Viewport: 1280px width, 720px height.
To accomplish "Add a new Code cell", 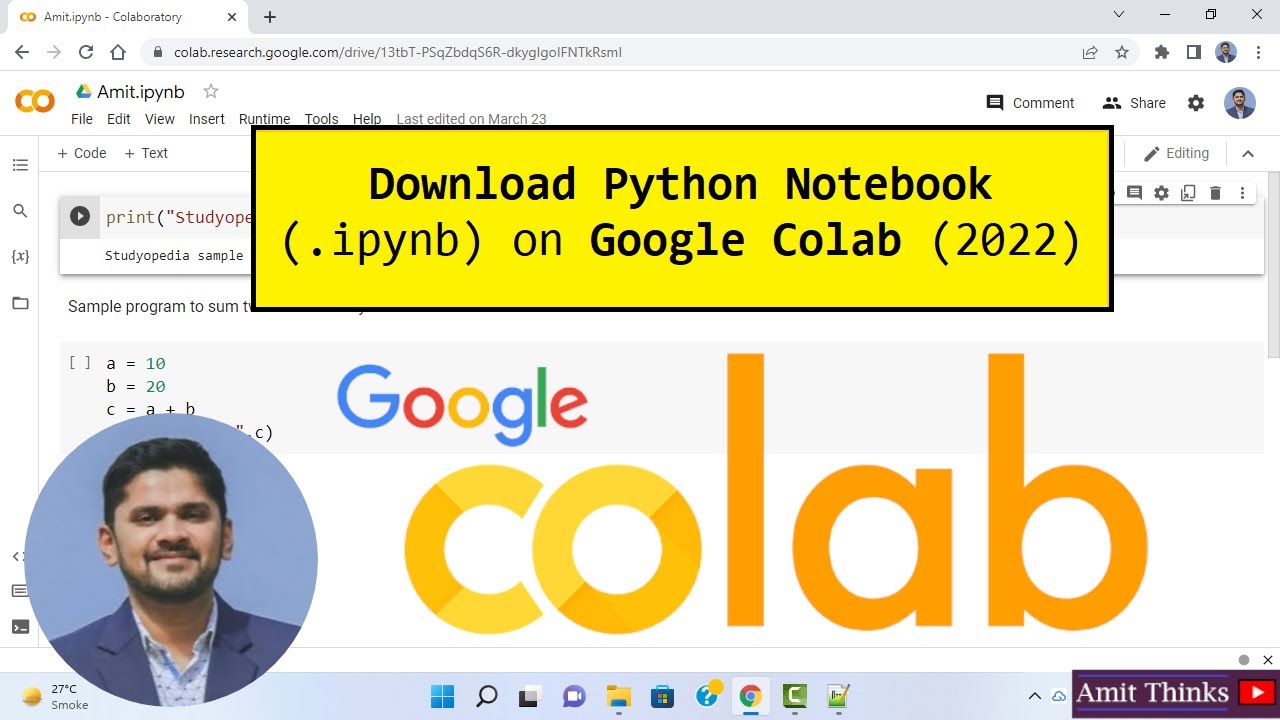I will click(x=82, y=153).
